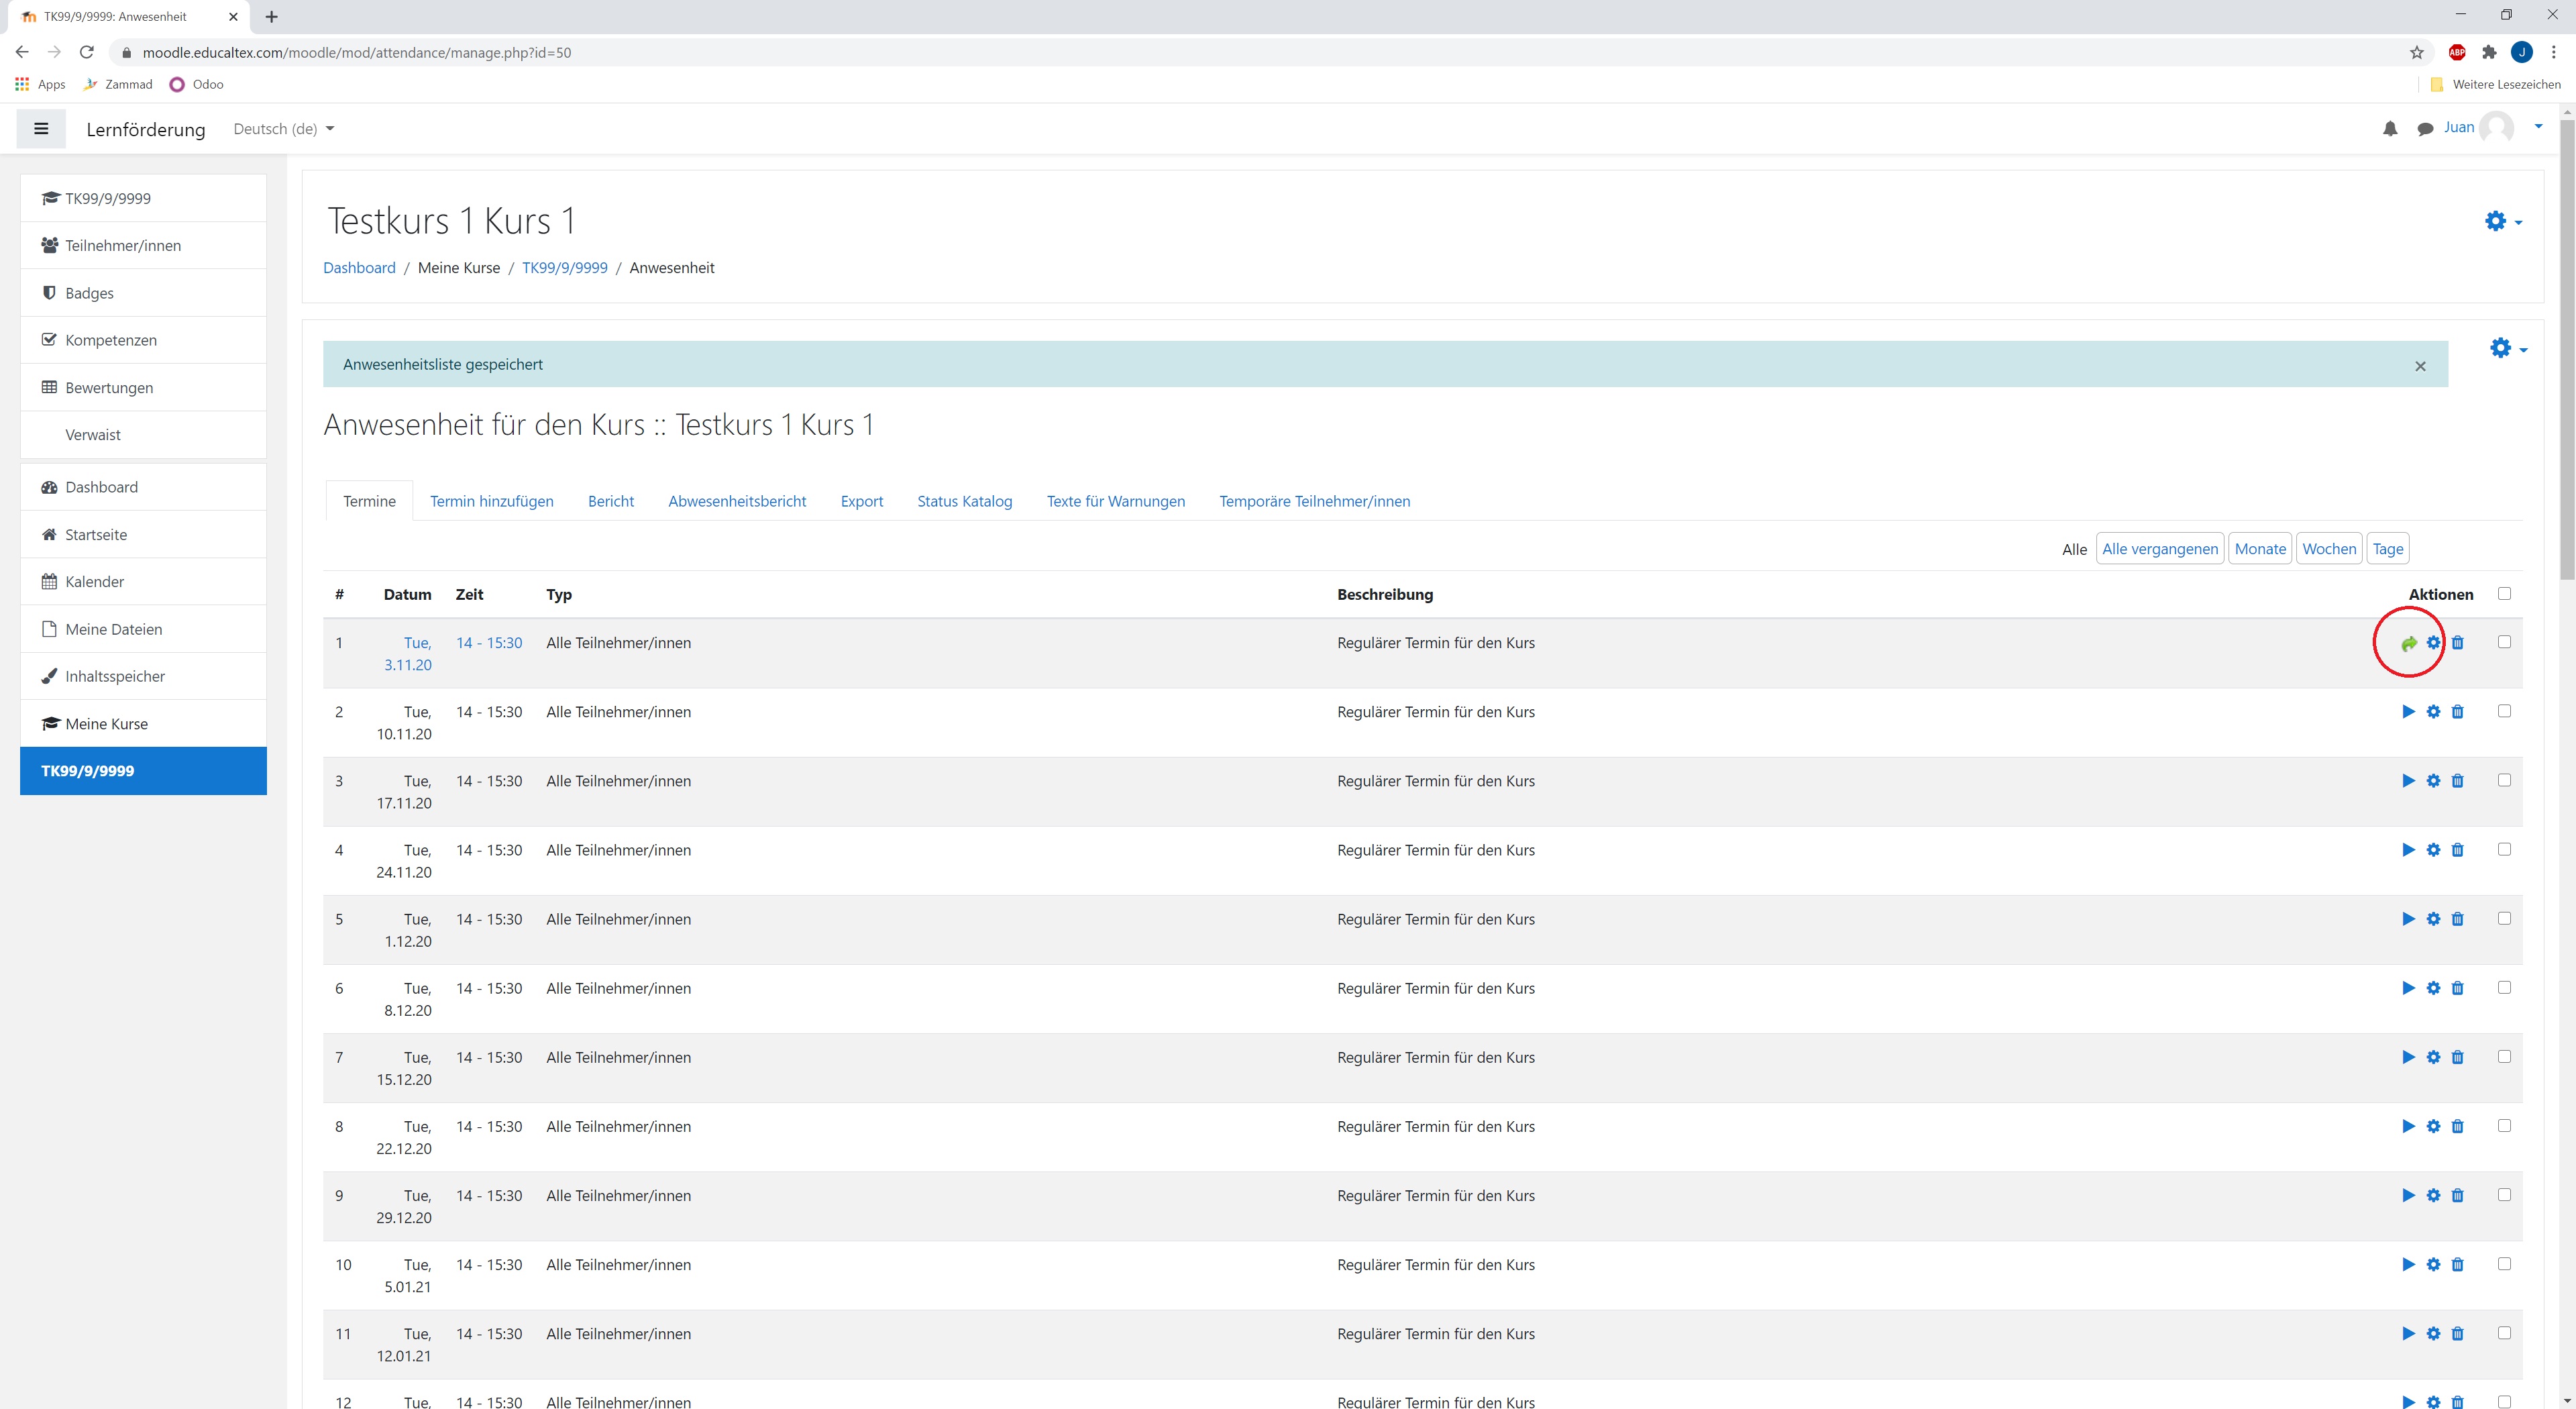
Task: Reload the page in the browser
Action: point(87,52)
